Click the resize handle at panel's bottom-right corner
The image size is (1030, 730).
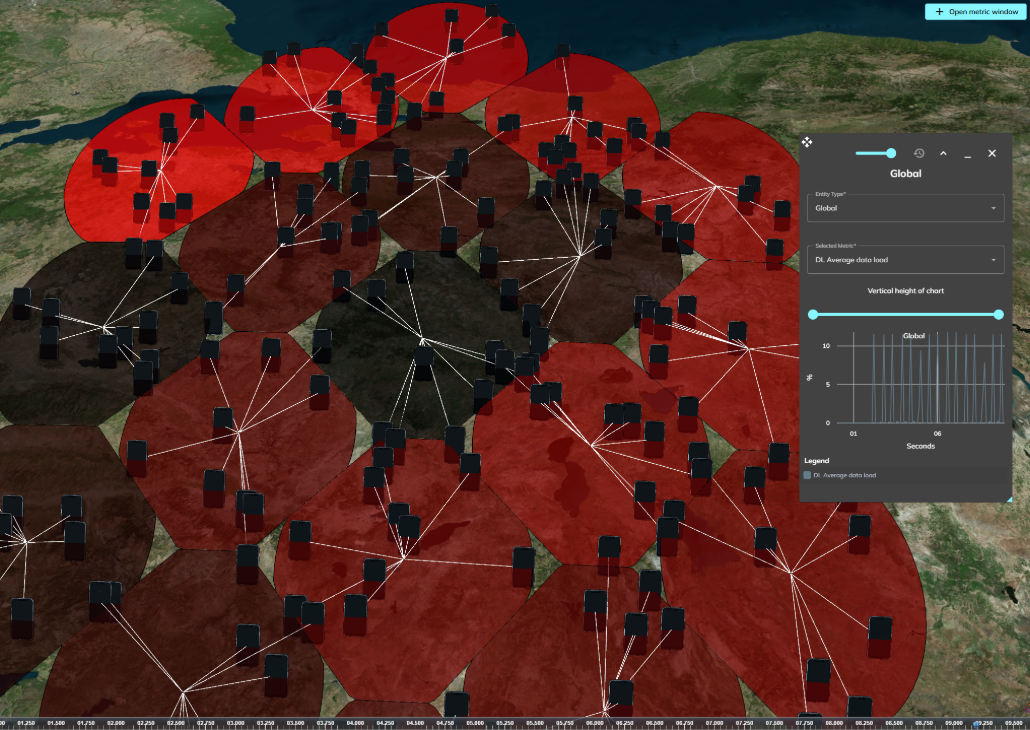pyautogui.click(x=1008, y=498)
